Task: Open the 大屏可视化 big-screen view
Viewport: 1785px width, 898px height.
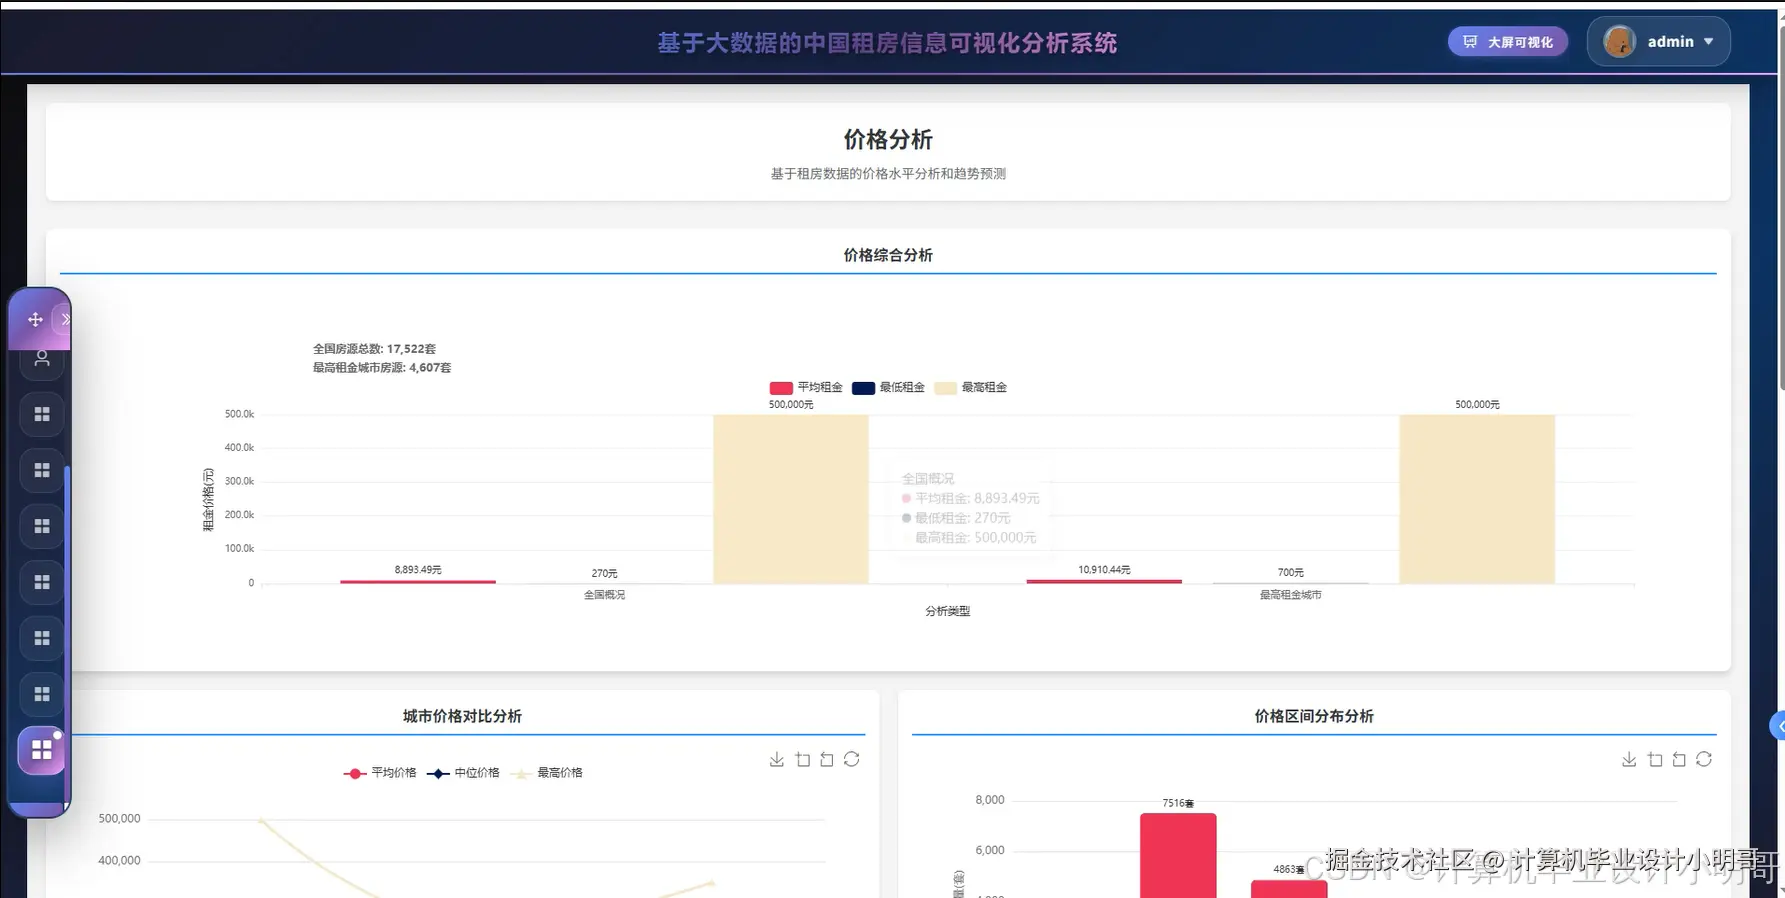Action: click(1508, 42)
